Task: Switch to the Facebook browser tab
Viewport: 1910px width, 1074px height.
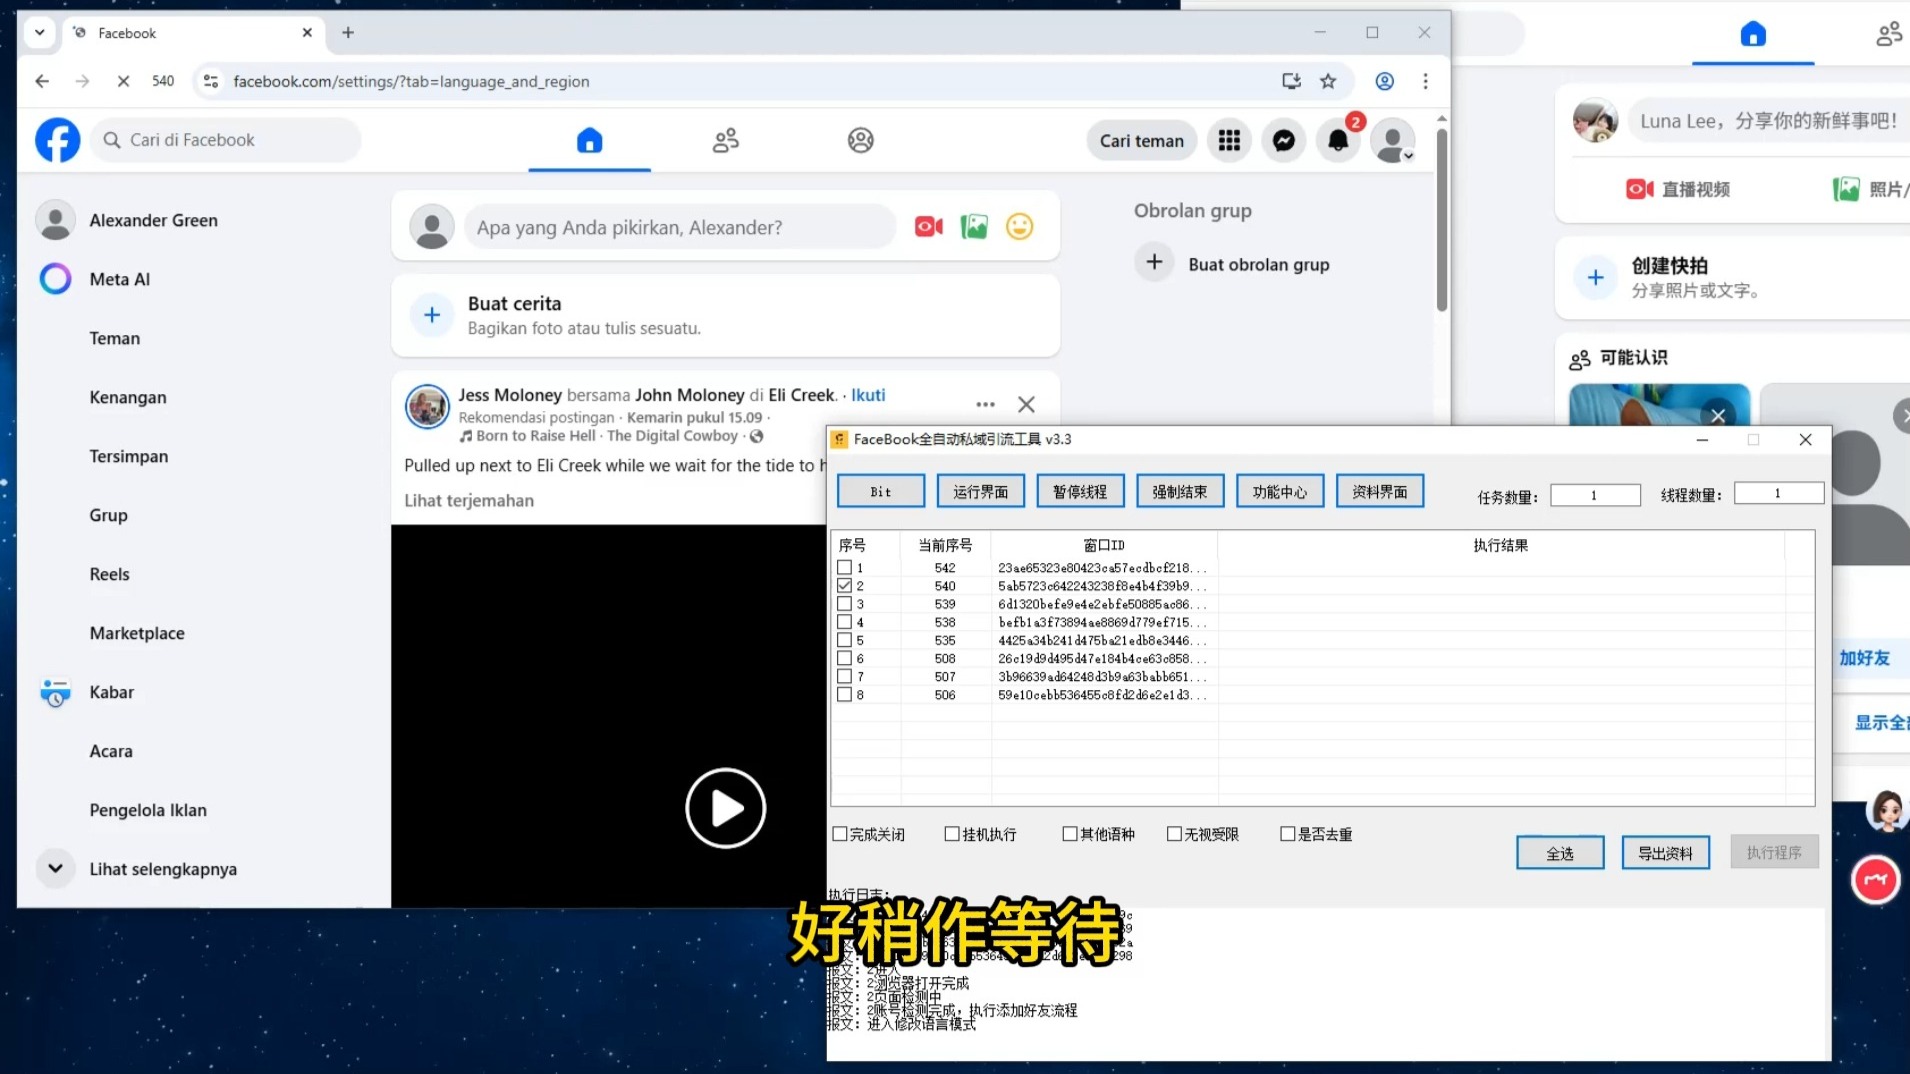Action: point(130,32)
